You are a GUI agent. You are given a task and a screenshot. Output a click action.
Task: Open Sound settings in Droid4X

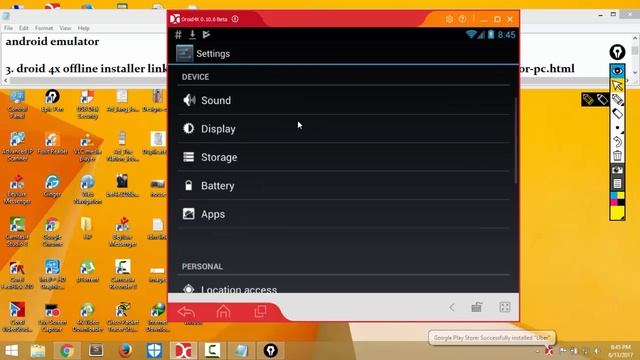tap(344, 100)
